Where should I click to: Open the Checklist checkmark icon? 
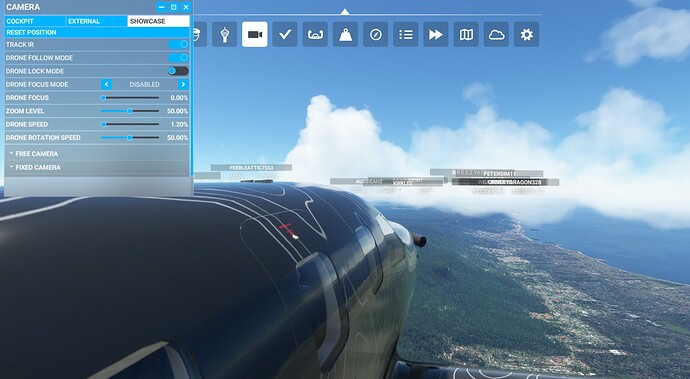click(x=285, y=34)
